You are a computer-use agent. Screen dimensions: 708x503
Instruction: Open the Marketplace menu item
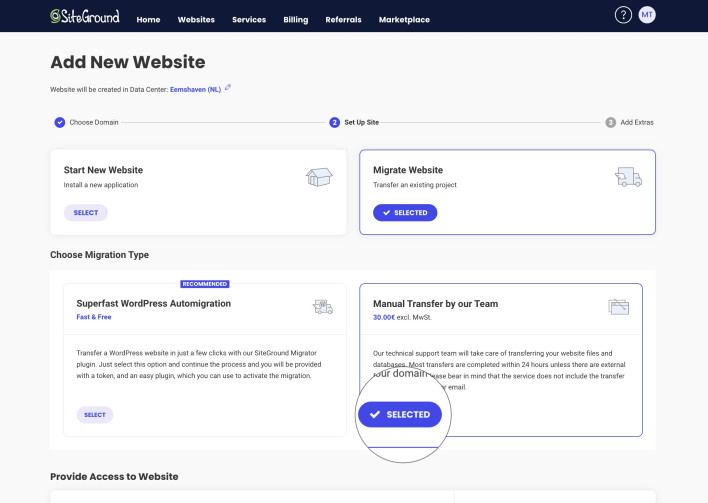404,20
